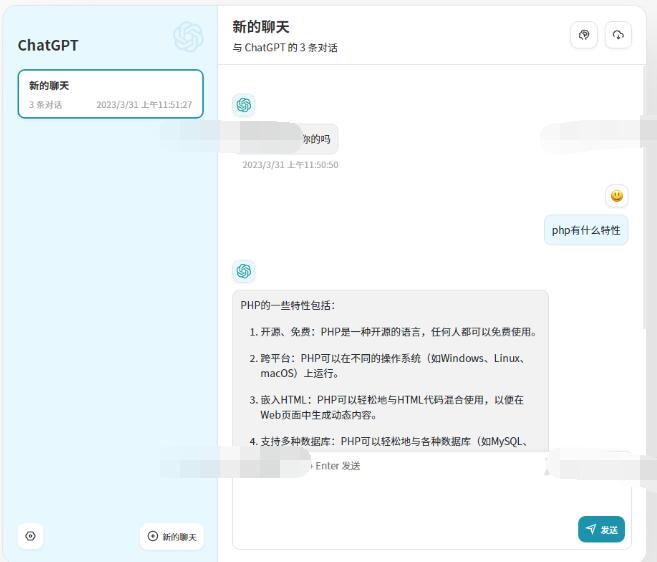Click the 新的聊天 chat title header
This screenshot has width=657, height=562.
261,27
